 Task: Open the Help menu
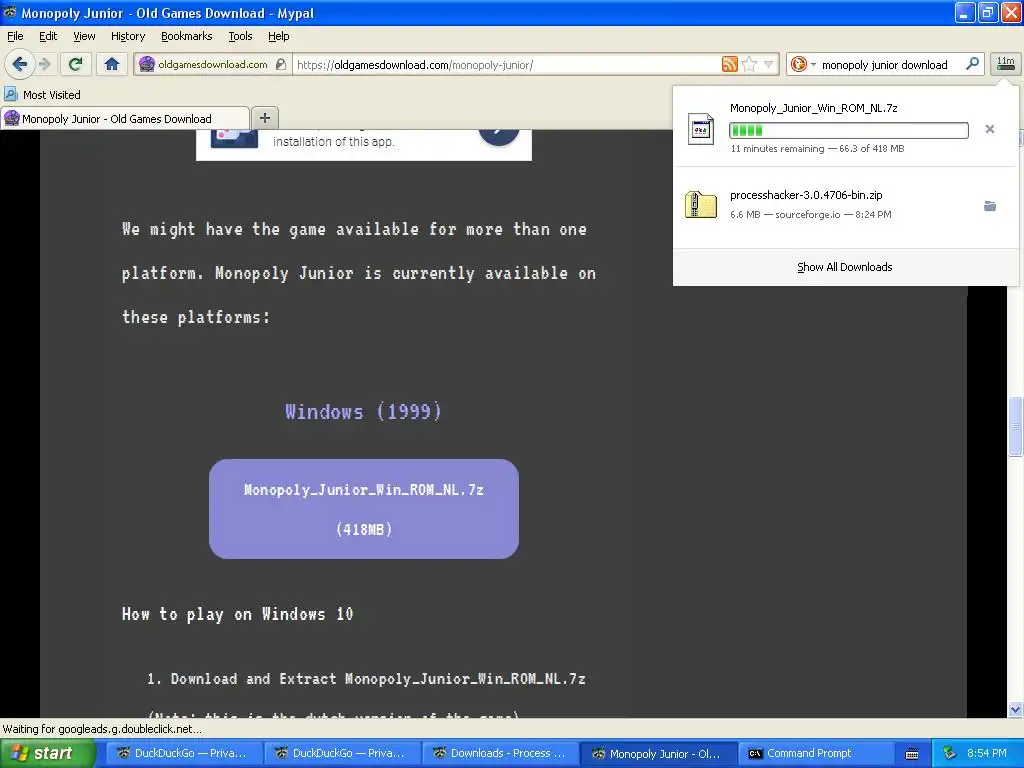(x=278, y=36)
